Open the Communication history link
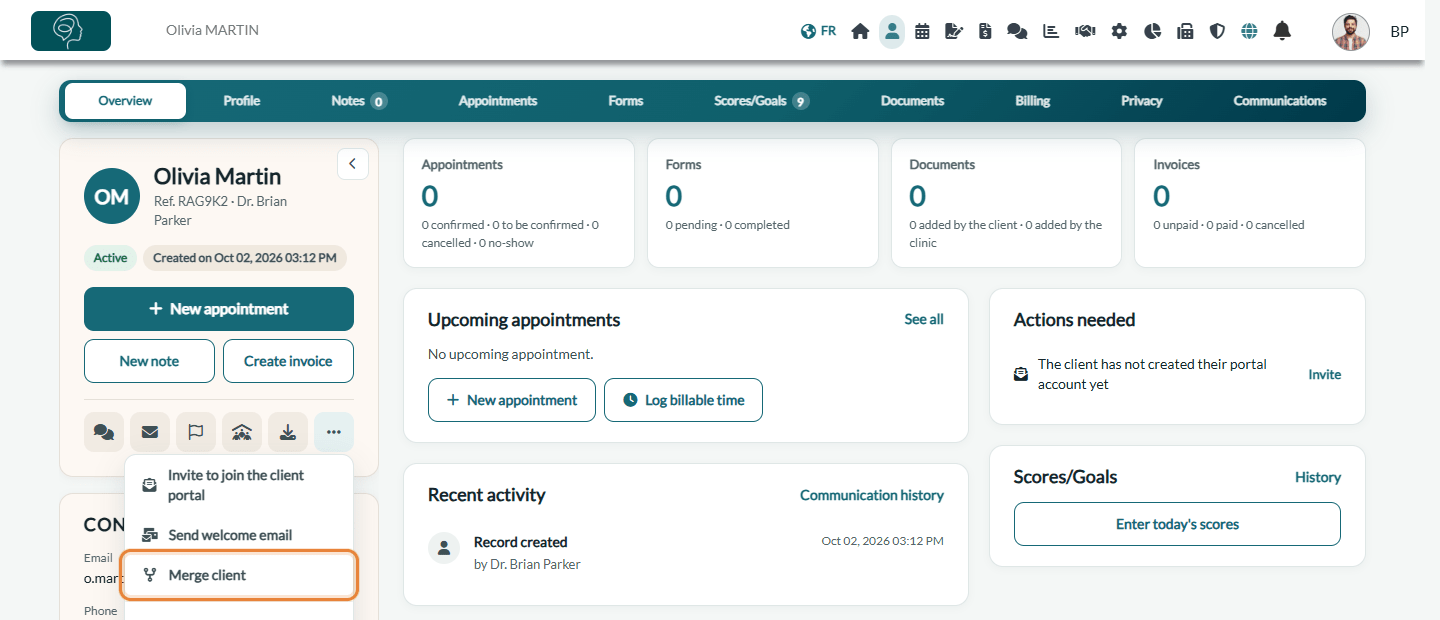 point(872,495)
